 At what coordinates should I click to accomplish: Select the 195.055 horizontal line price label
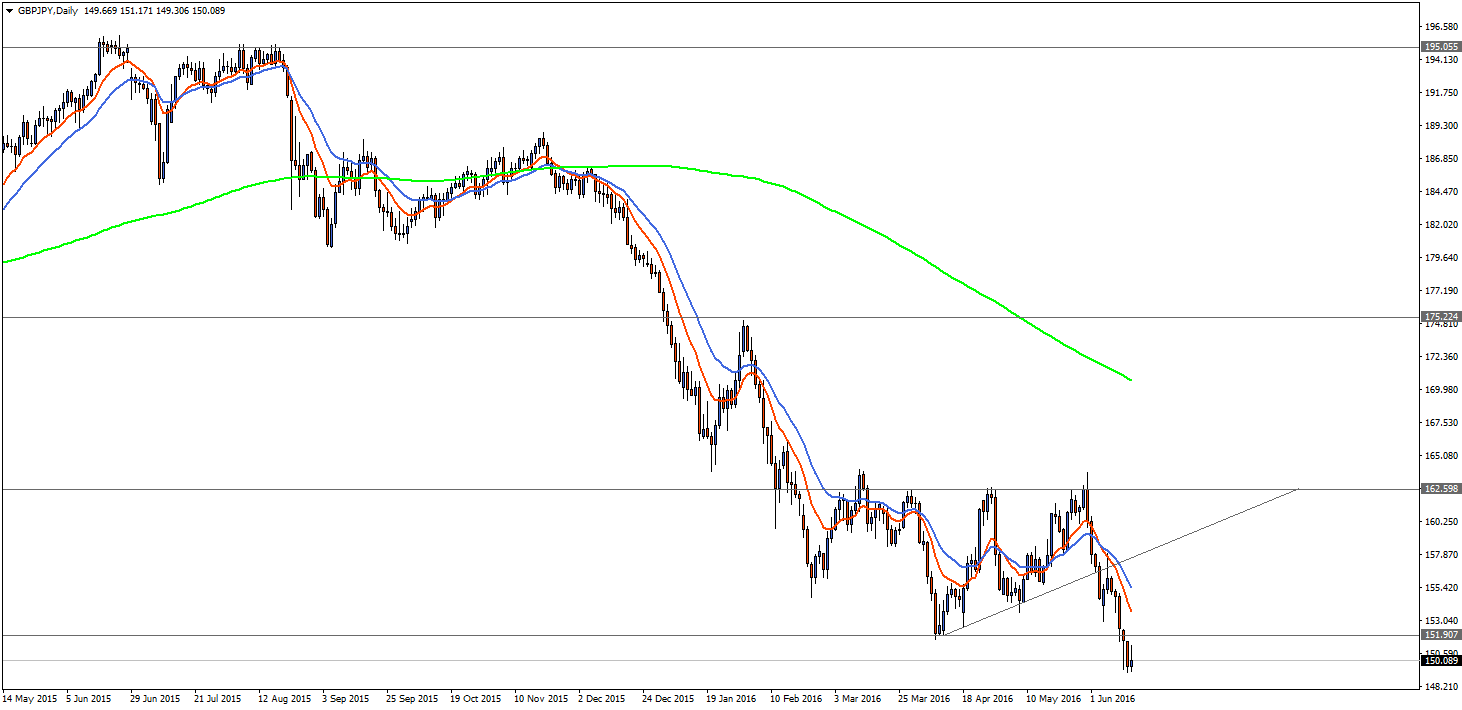click(x=1441, y=47)
